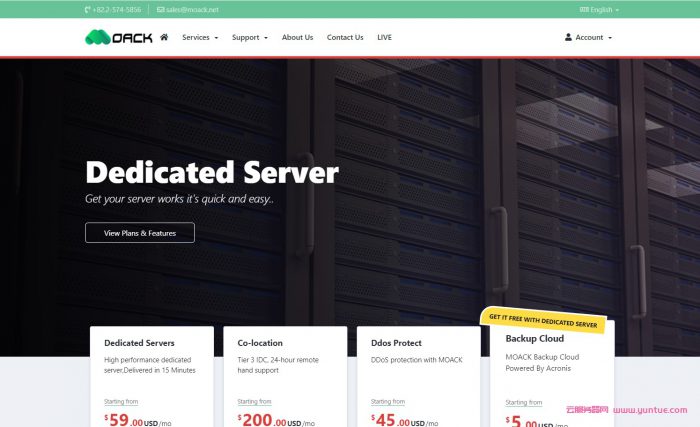The width and height of the screenshot is (700, 427).
Task: Email sales@moack.net link
Action: pyautogui.click(x=192, y=9)
